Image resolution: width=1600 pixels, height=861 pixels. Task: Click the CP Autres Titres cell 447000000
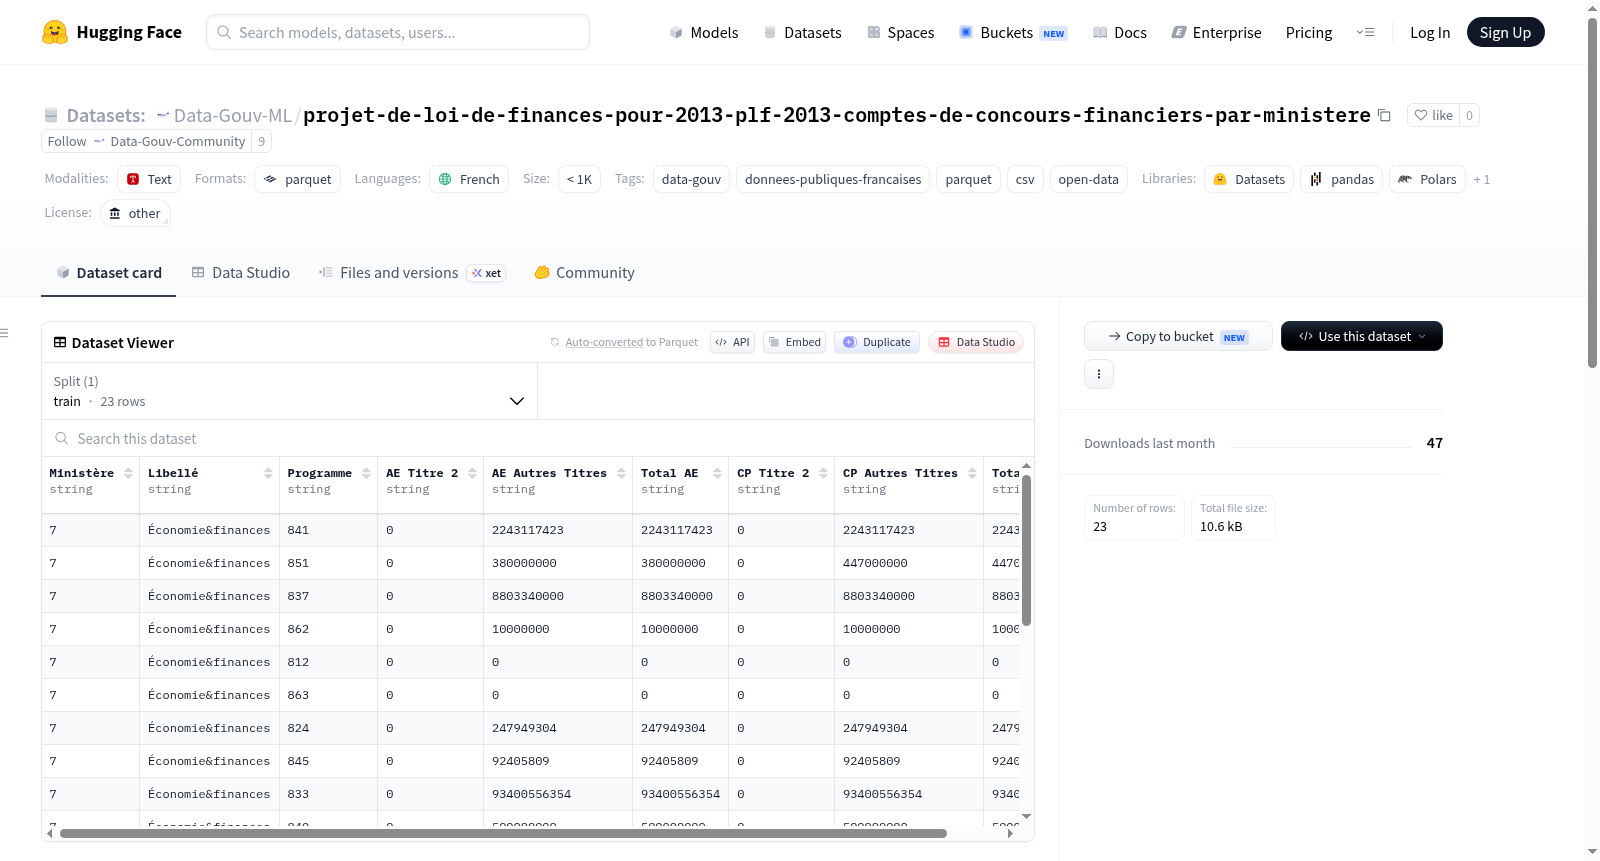[x=909, y=563]
